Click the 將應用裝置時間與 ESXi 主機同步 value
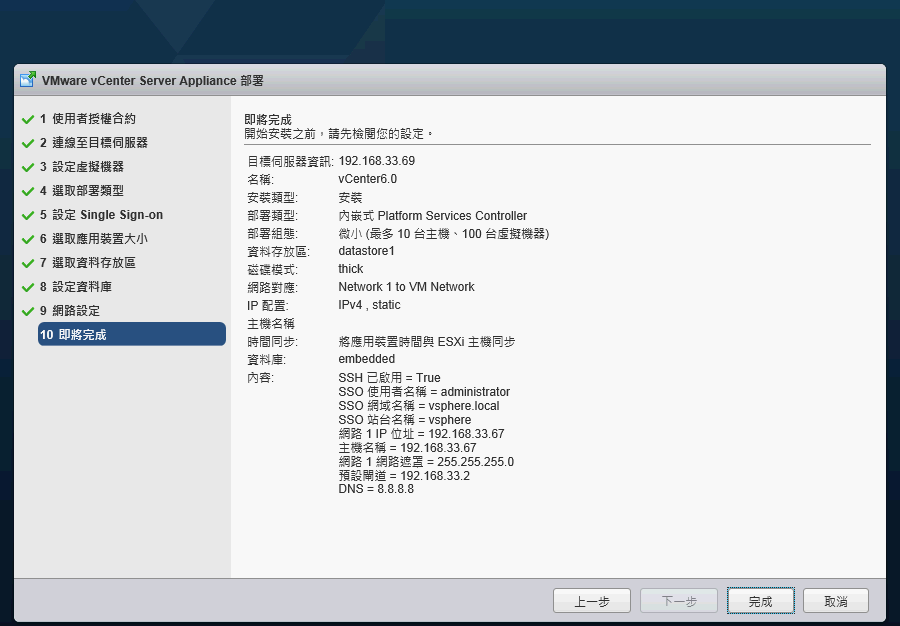 pyautogui.click(x=427, y=342)
